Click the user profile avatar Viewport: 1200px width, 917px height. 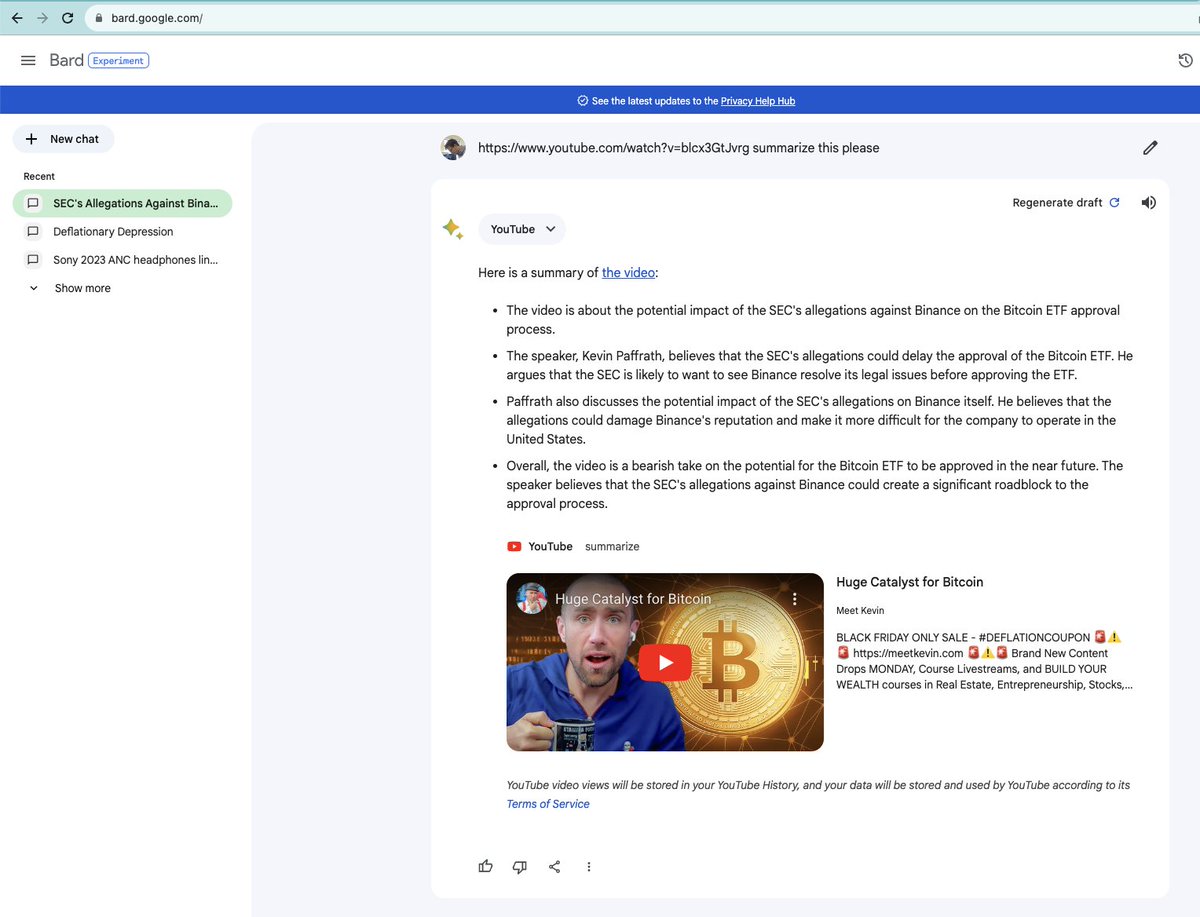453,147
